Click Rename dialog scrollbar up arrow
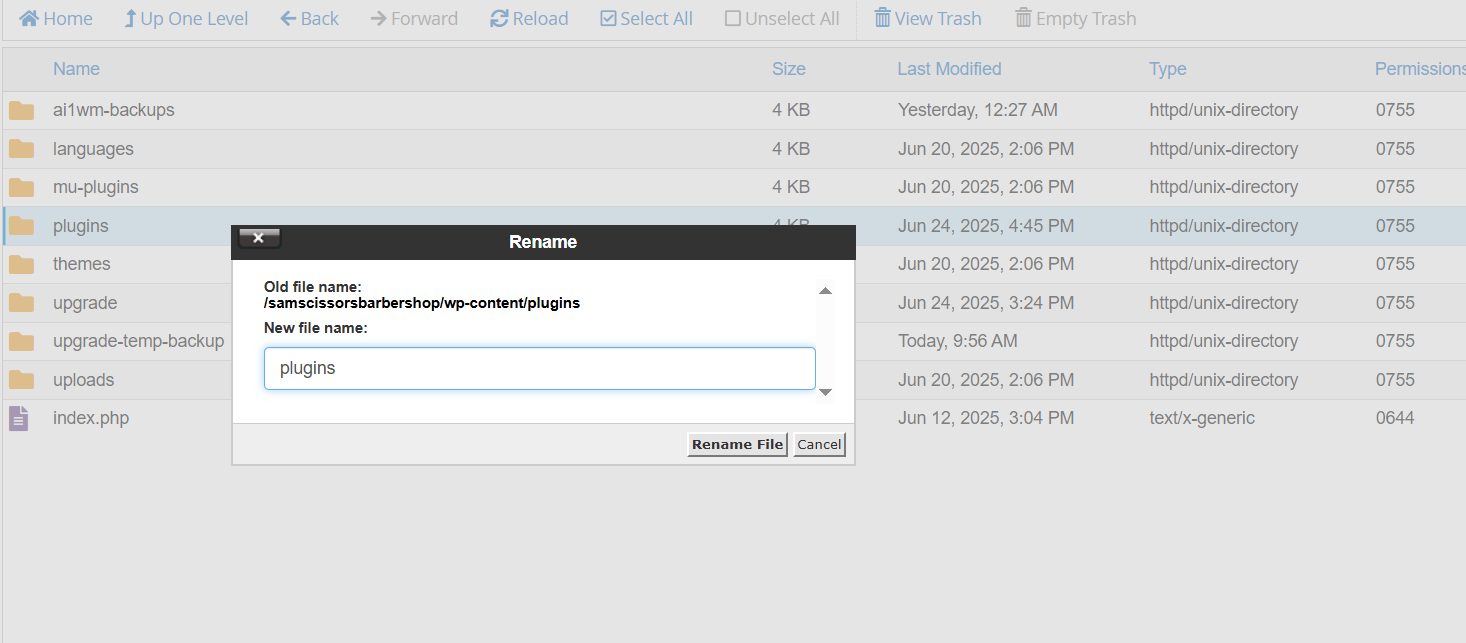The image size is (1466, 643). [x=825, y=291]
